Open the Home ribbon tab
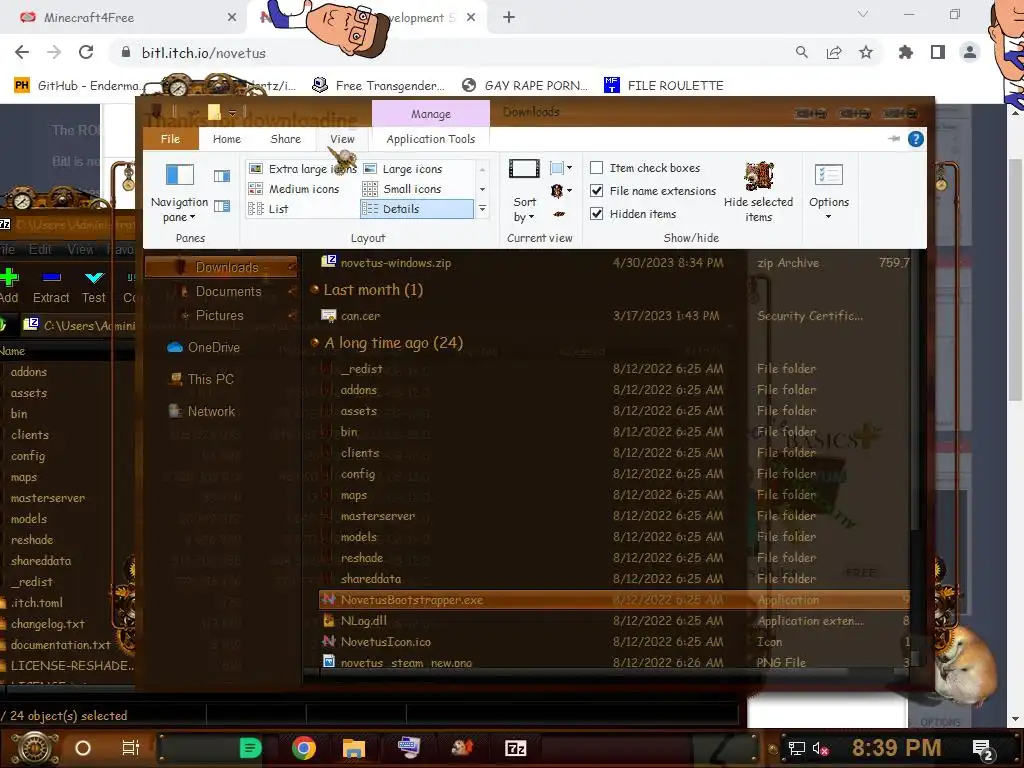 coord(227,138)
